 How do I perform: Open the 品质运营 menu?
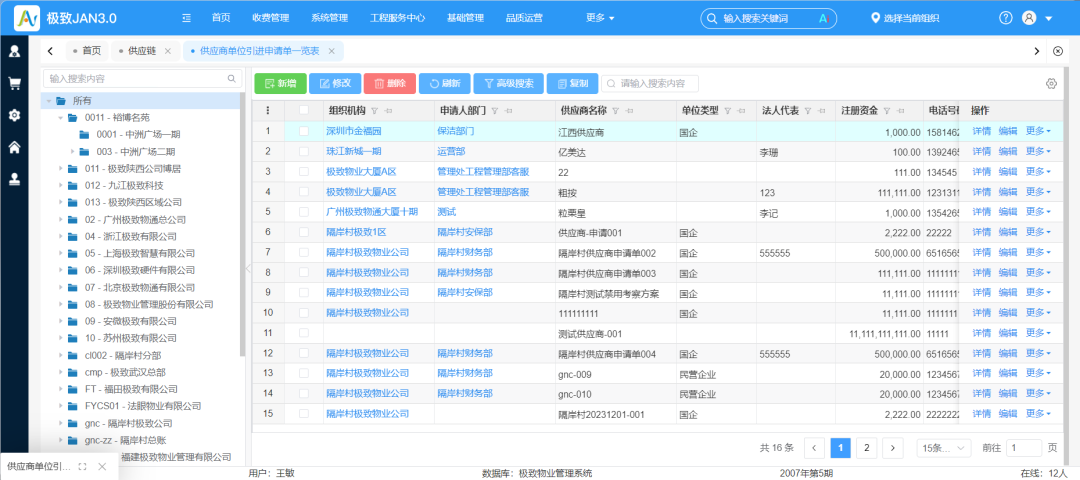(x=523, y=19)
